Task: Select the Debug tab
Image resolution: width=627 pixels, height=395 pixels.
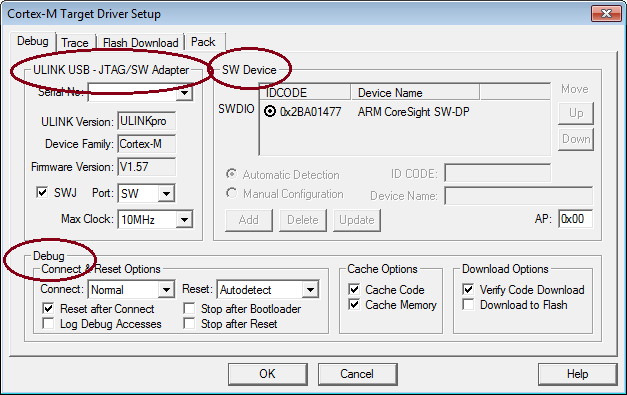Action: point(33,41)
